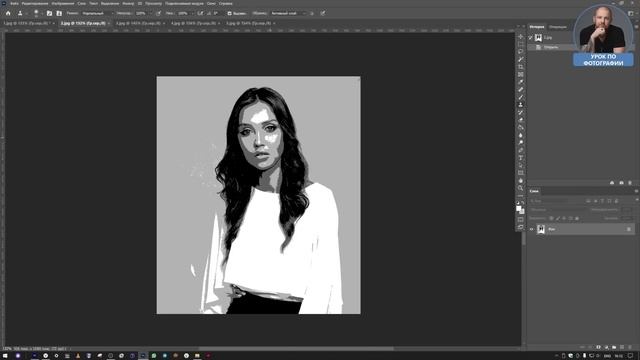Open the Окно menu
The image size is (640, 360).
[211, 3]
